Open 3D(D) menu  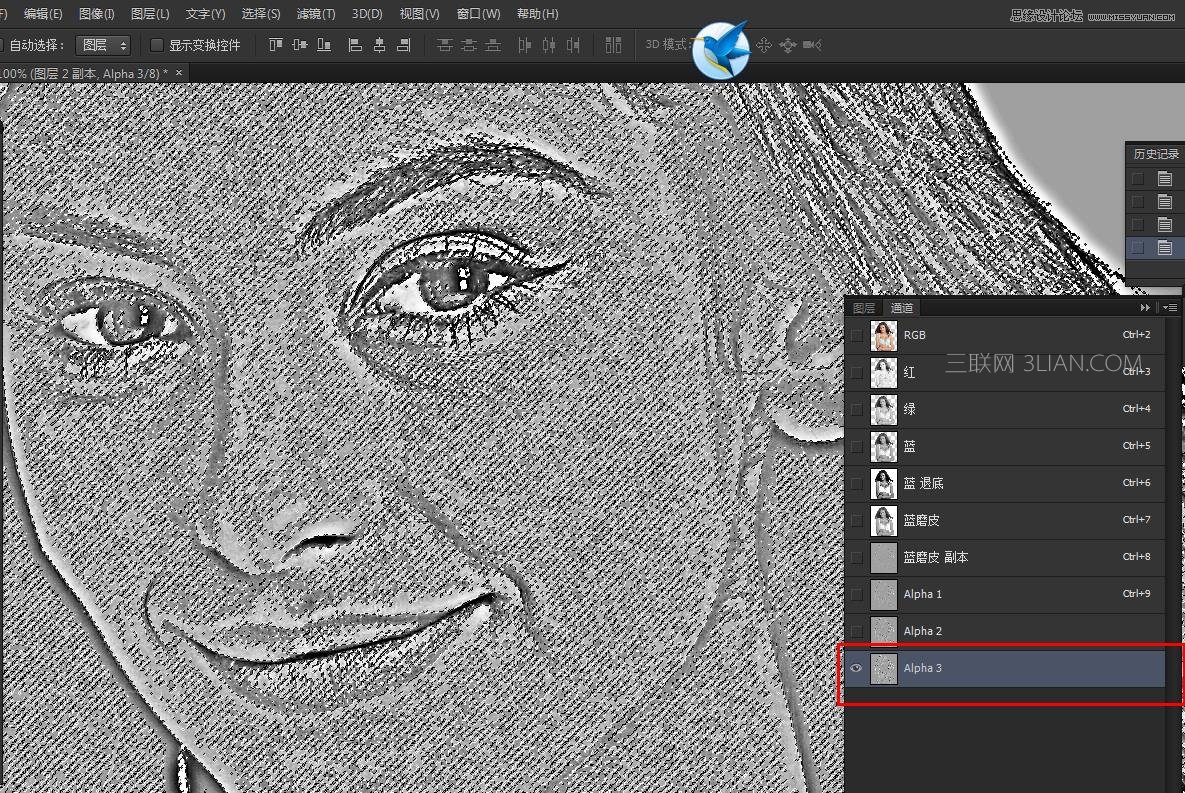pos(367,14)
